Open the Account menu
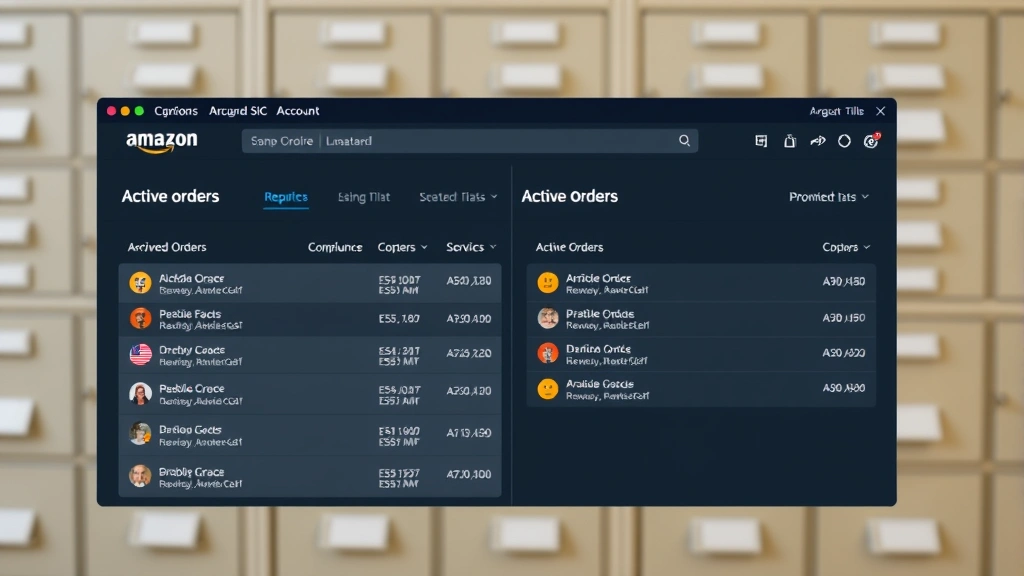The height and width of the screenshot is (576, 1024). click(x=297, y=111)
